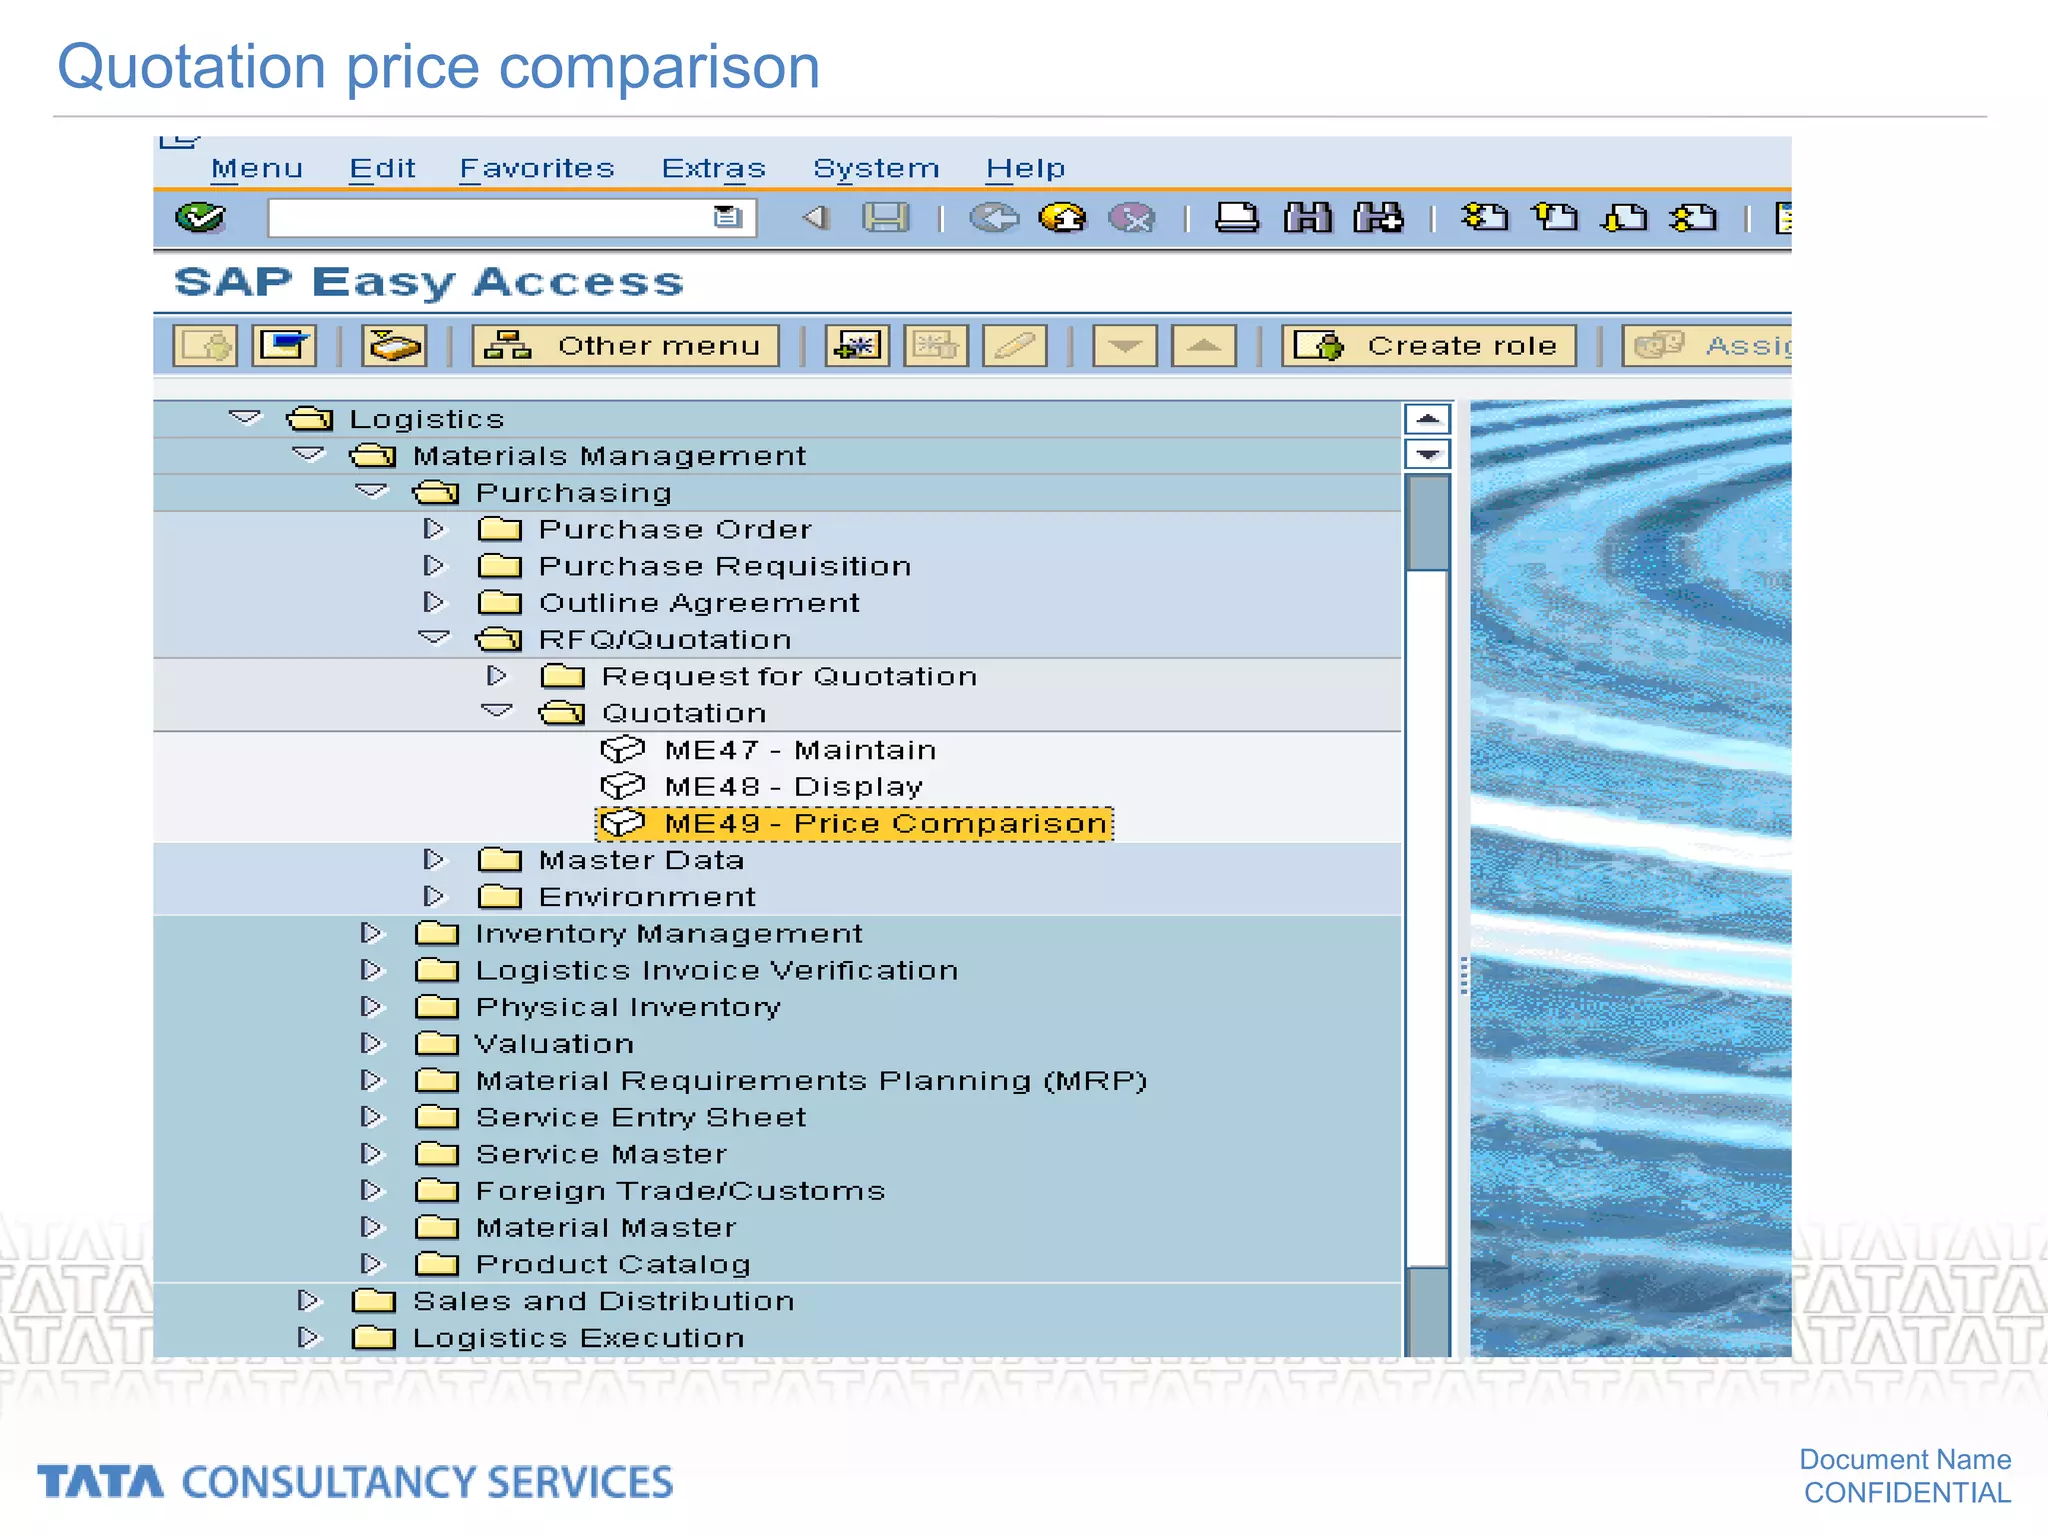
Task: Click the SAP Business Workplace icon
Action: point(394,346)
